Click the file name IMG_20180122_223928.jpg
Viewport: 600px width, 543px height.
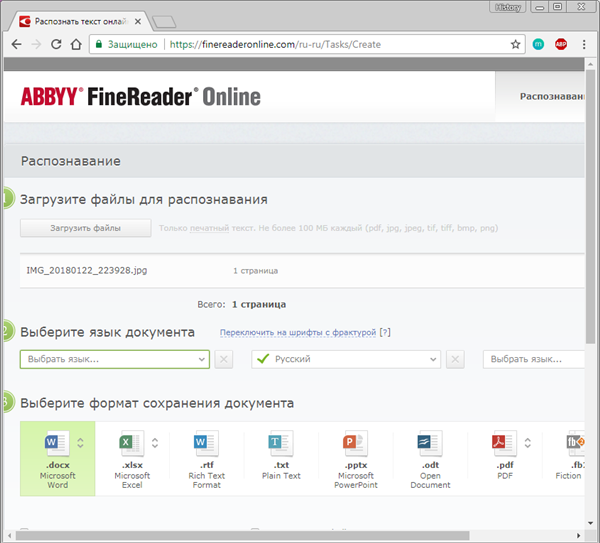pos(86,271)
